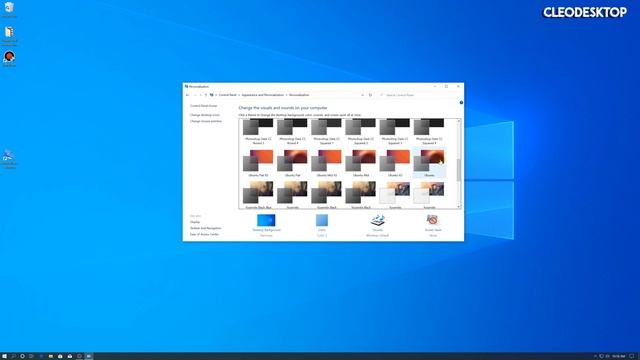Select the Ubuntu V2 theme
The height and width of the screenshot is (360, 640).
pos(395,163)
